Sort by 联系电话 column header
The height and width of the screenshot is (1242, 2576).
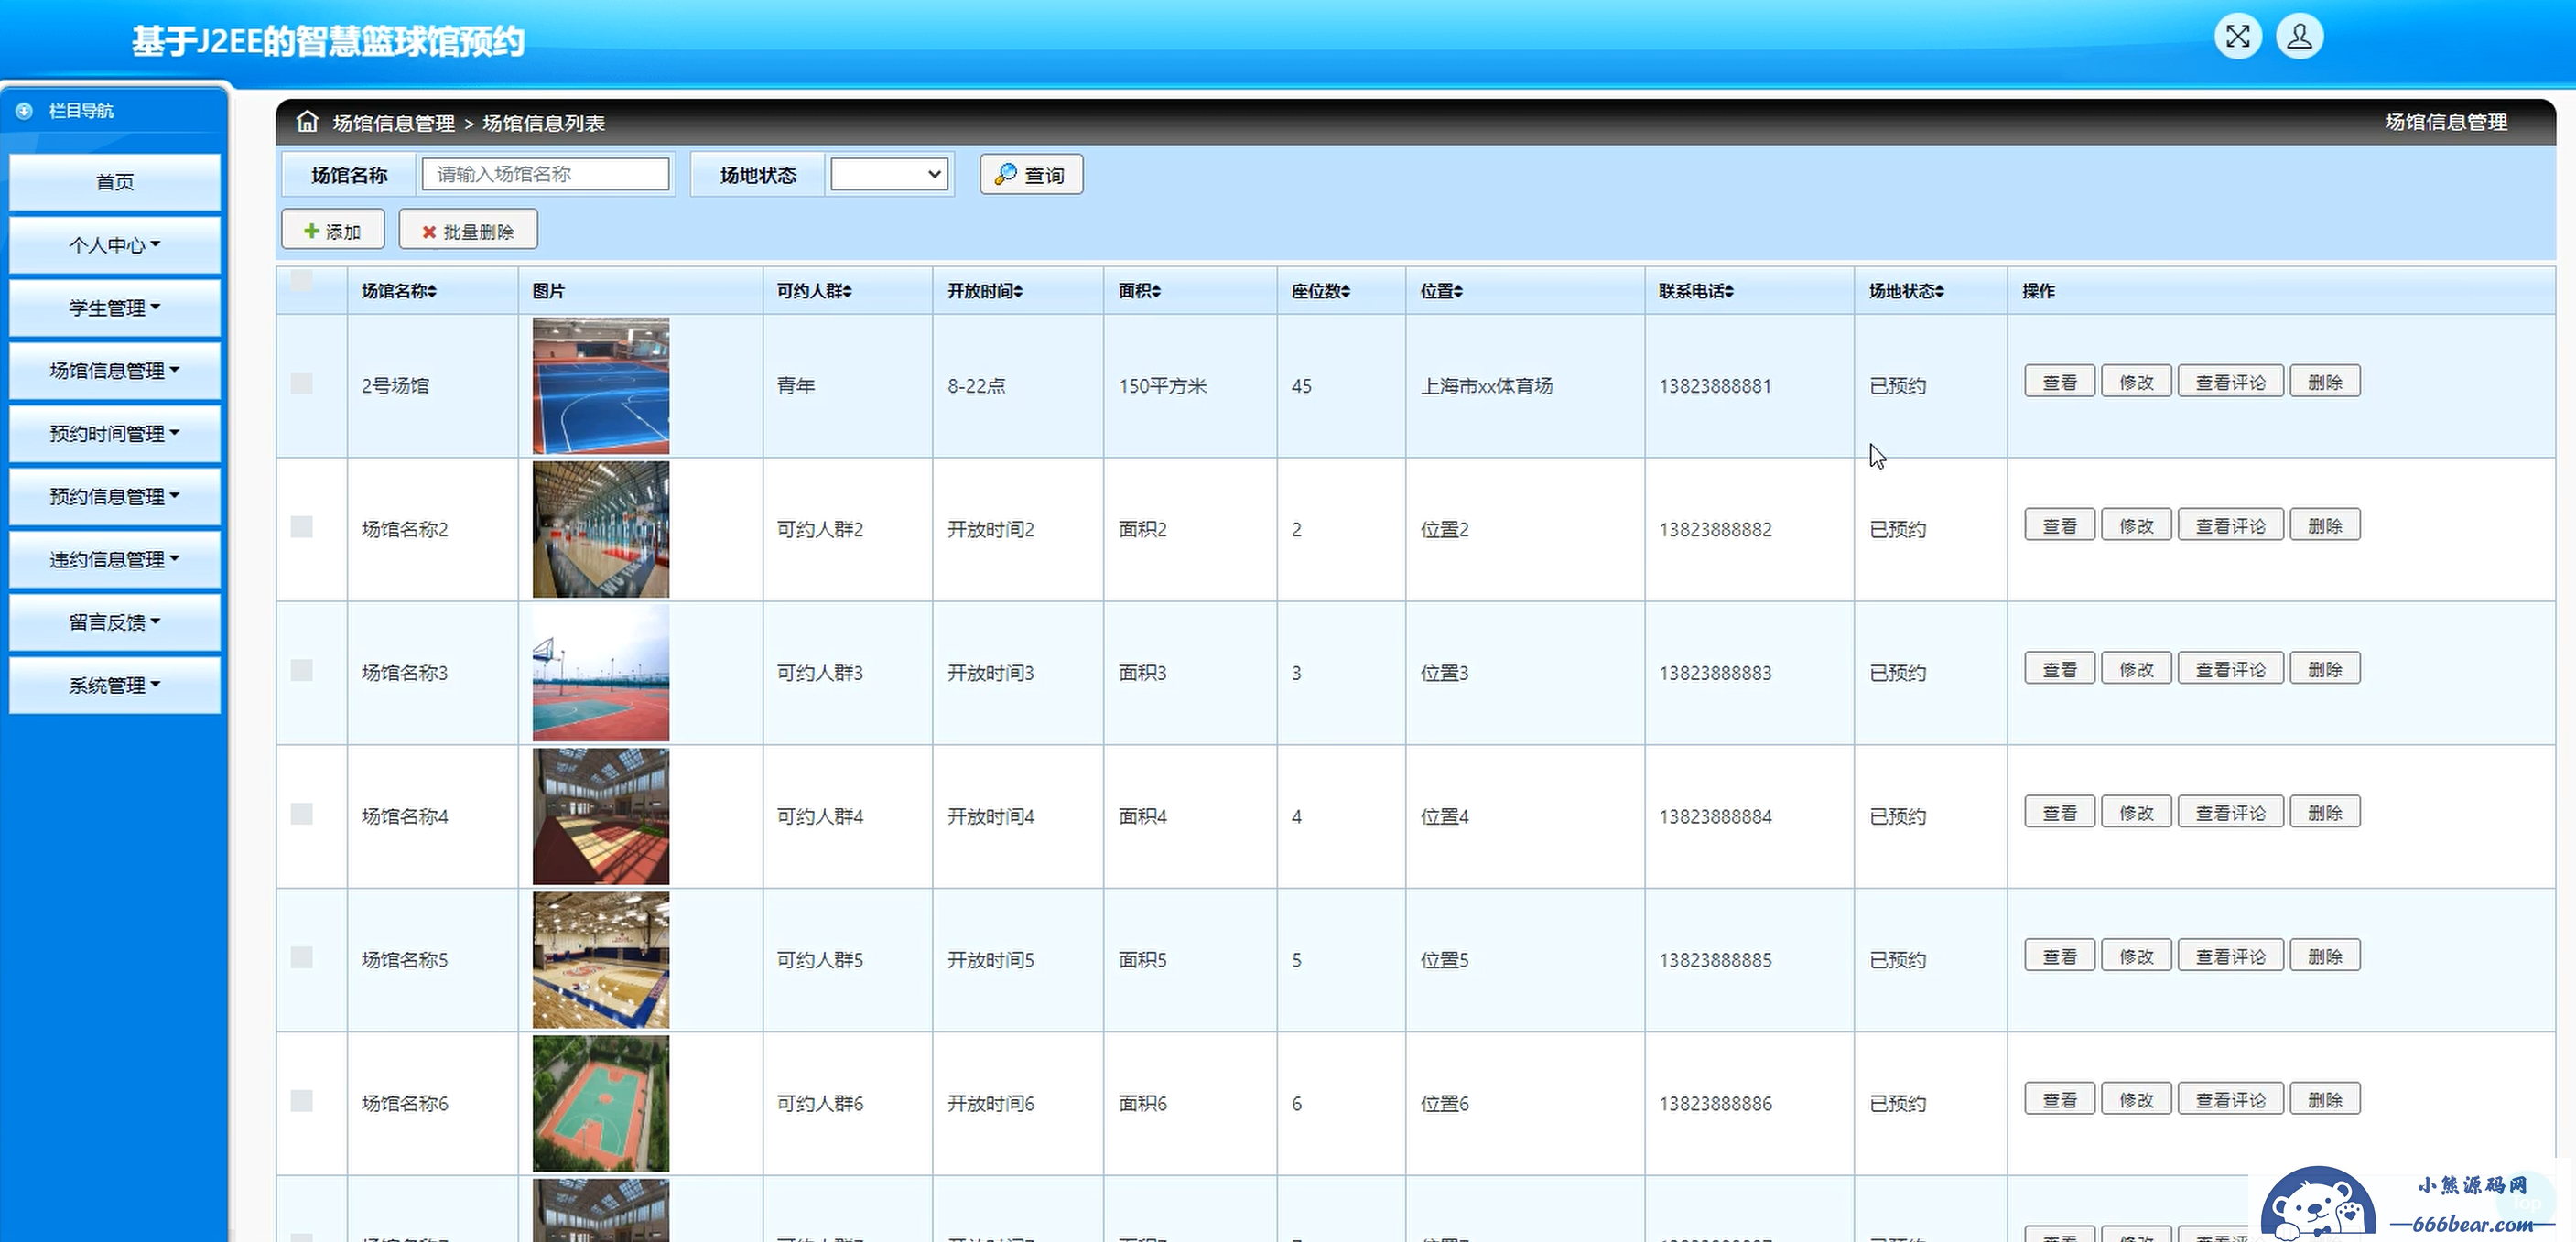1696,291
